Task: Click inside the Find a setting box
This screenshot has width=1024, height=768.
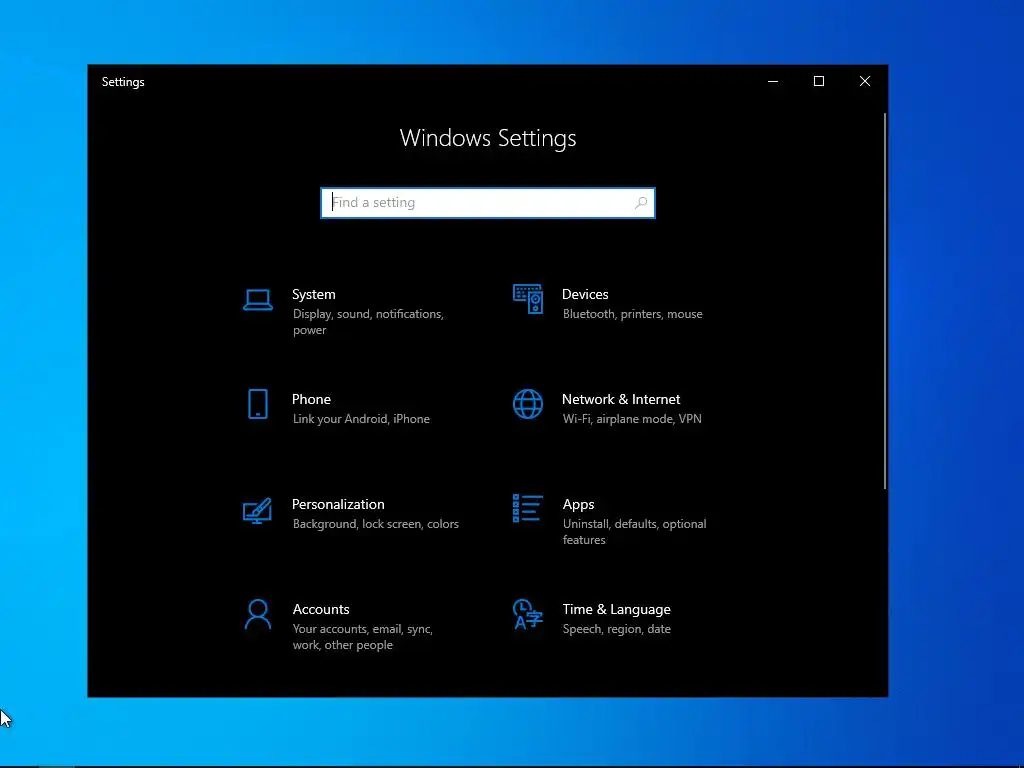Action: coord(488,203)
